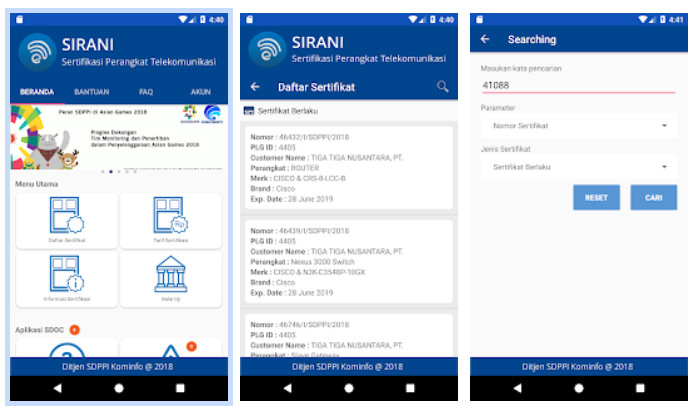Open the Tarif Sertifikasi menu icon
The height and width of the screenshot is (408, 700).
click(170, 219)
